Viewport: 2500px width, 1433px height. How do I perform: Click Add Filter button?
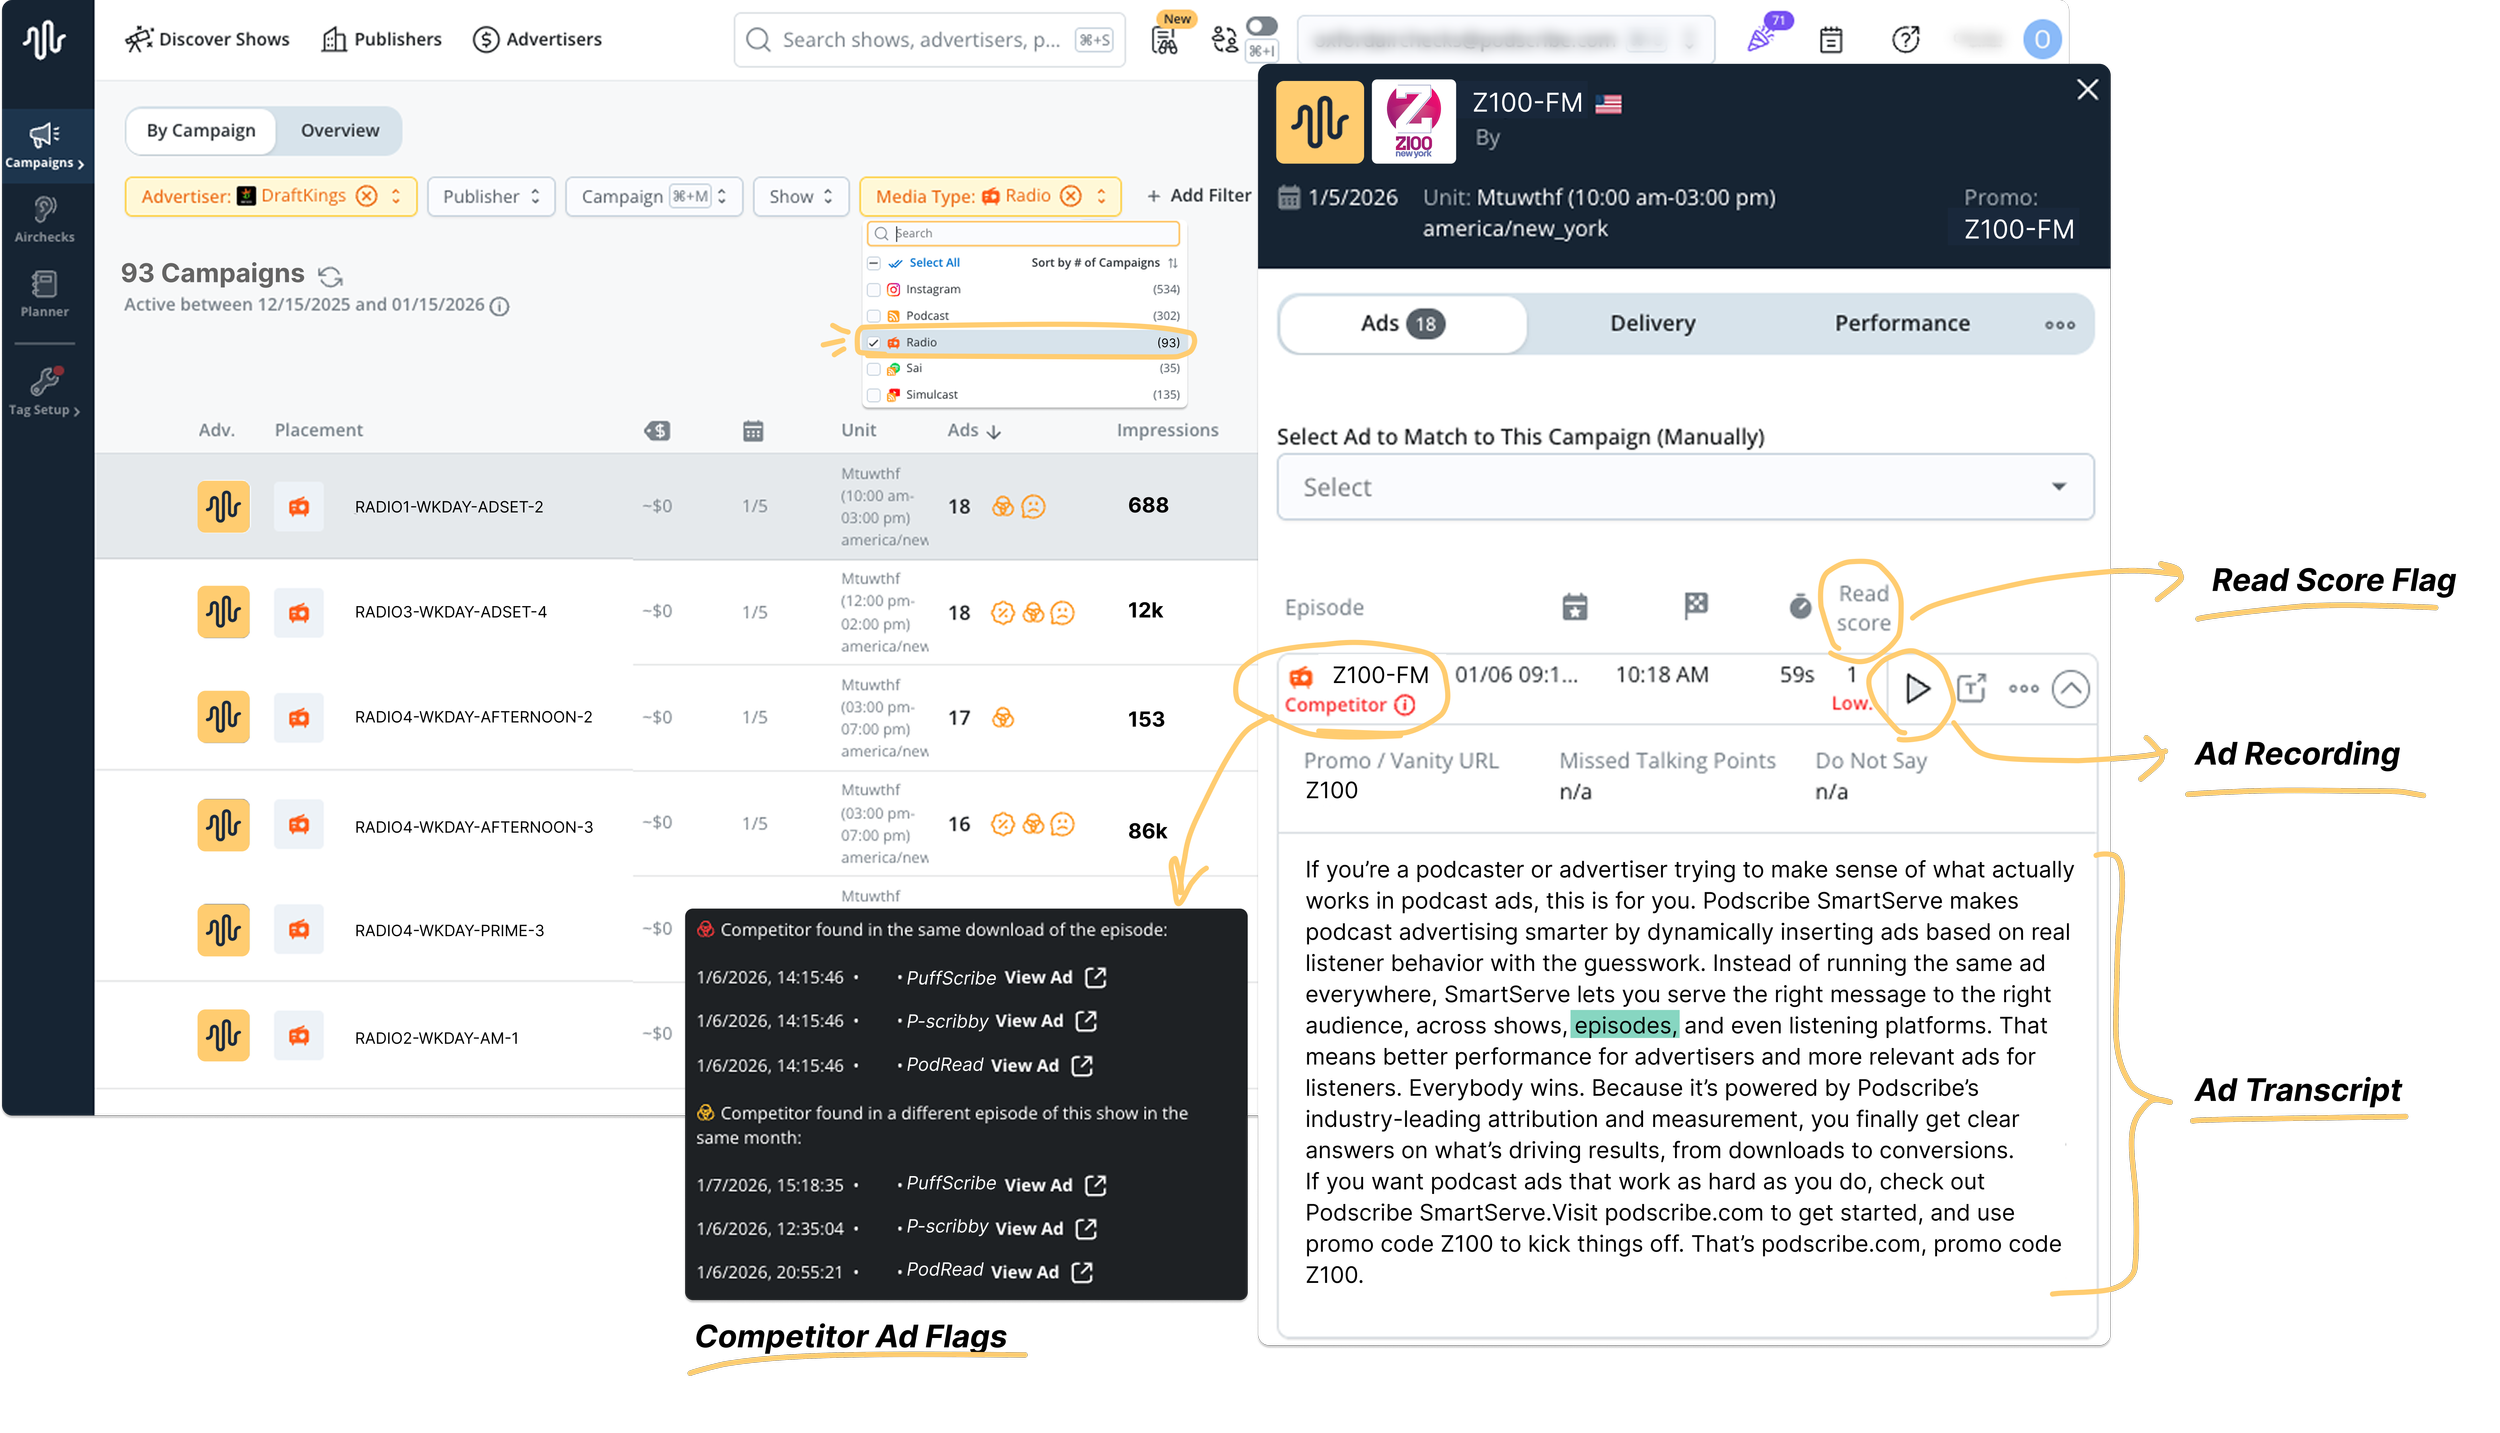click(1198, 196)
